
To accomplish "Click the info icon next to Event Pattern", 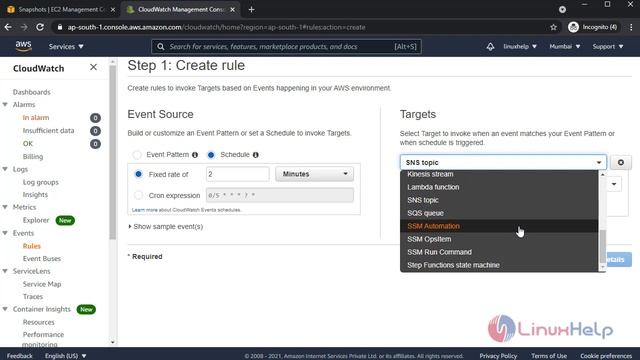I will click(195, 155).
